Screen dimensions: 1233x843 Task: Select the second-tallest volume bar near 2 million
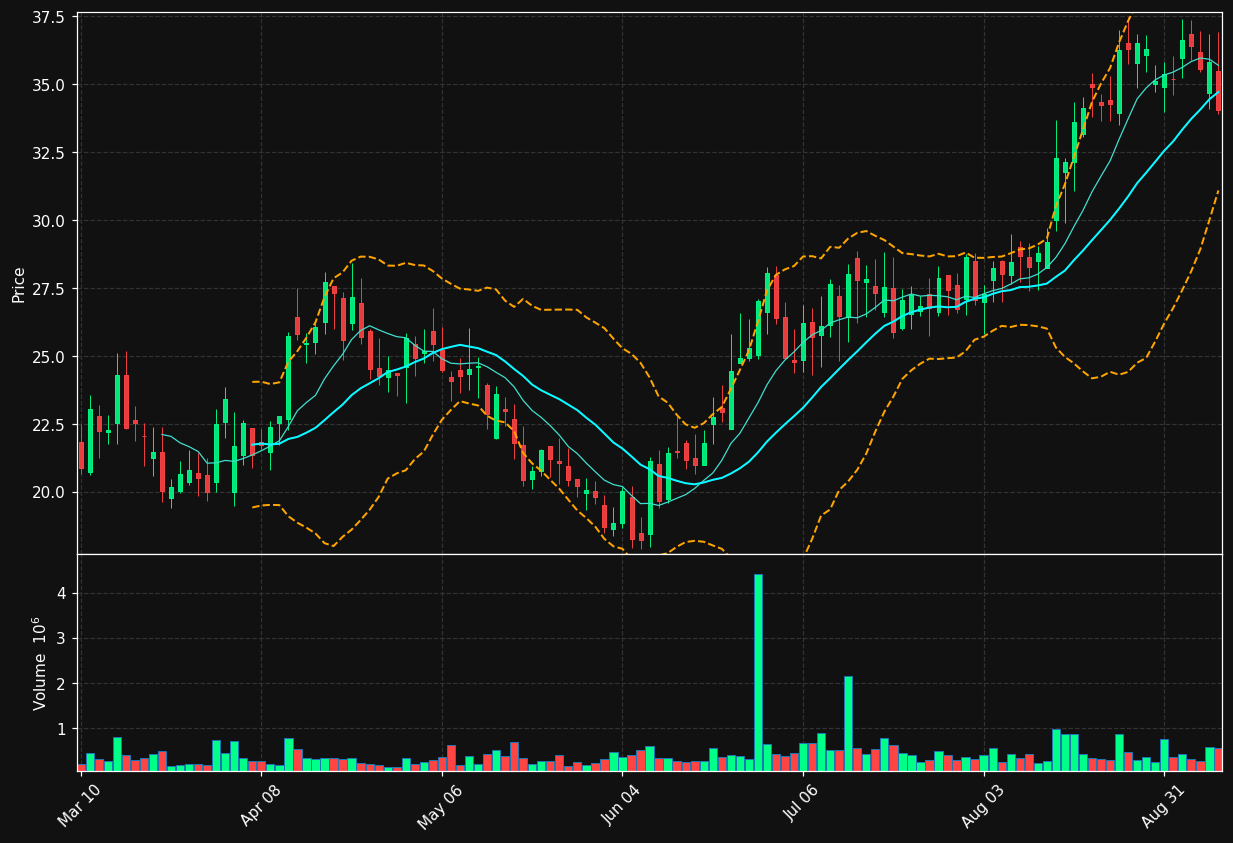pyautogui.click(x=848, y=723)
